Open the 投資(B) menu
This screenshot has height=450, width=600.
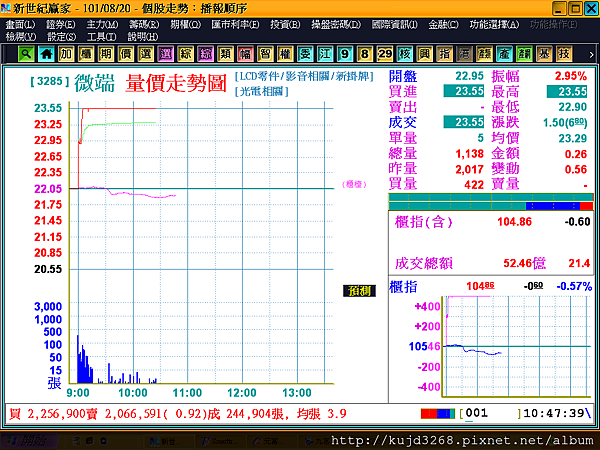click(x=285, y=25)
